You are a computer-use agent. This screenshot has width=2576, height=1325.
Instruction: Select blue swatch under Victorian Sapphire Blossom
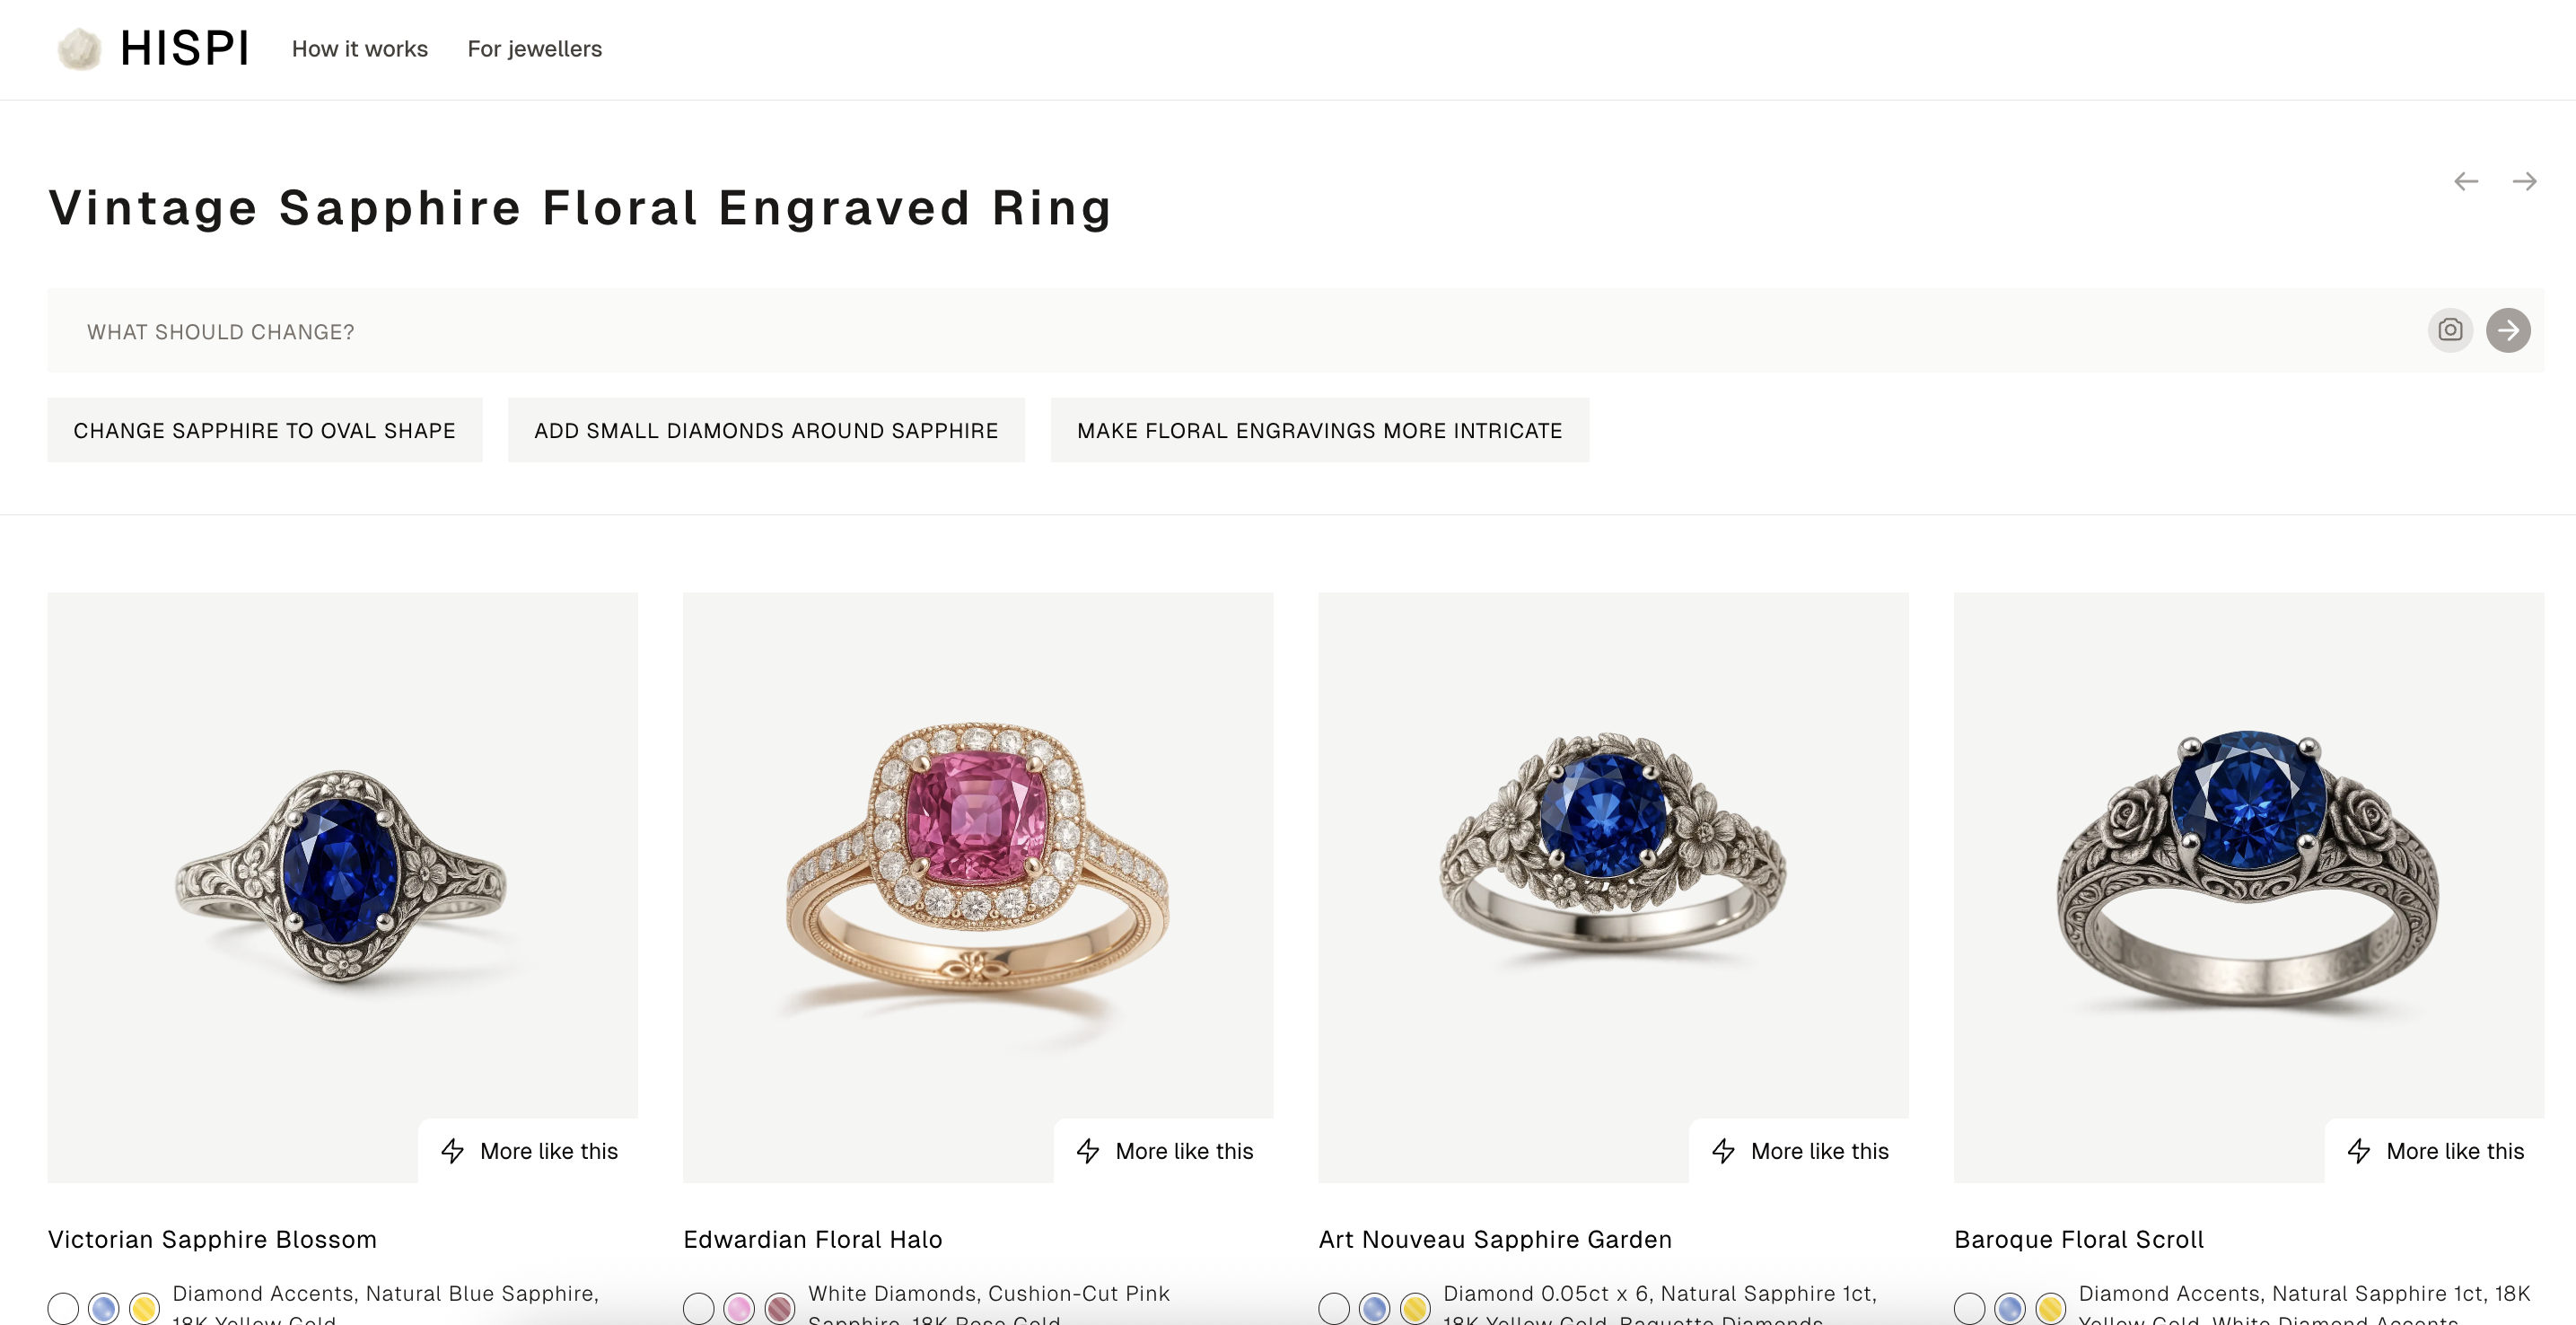pyautogui.click(x=103, y=1307)
